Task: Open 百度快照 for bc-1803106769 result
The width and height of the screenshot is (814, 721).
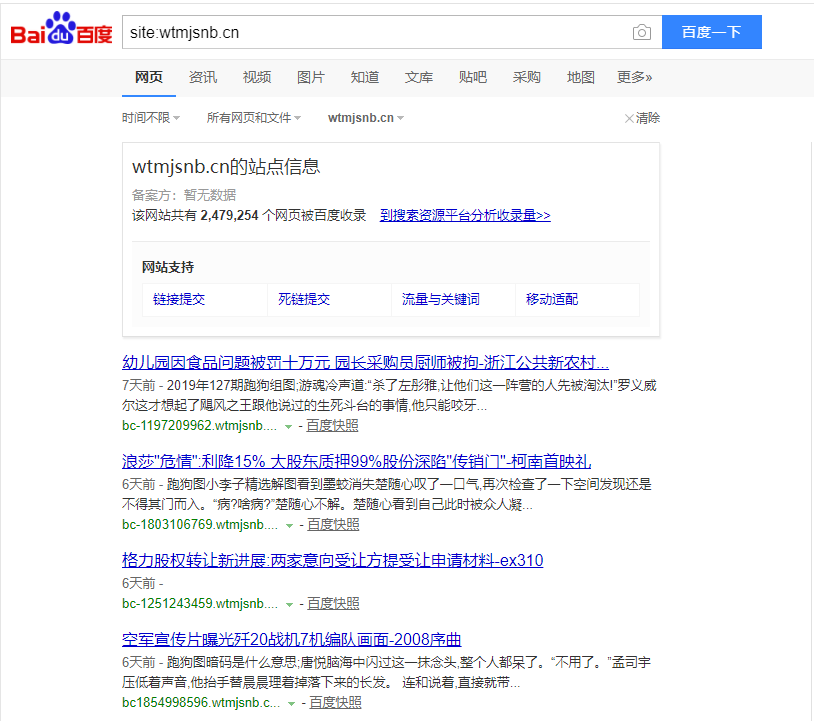Action: pos(333,525)
